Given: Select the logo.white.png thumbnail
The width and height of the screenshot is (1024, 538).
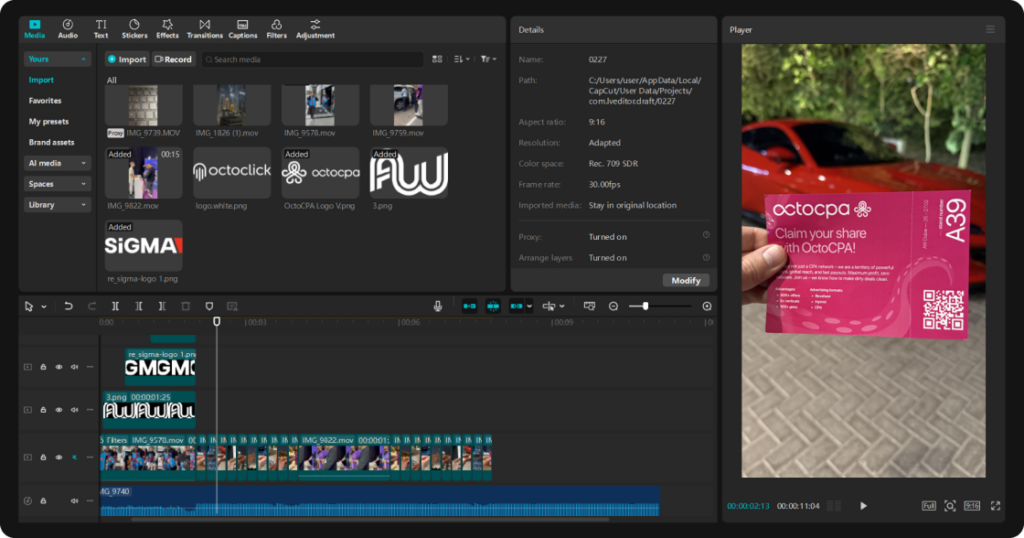Looking at the screenshot, I should pyautogui.click(x=232, y=172).
